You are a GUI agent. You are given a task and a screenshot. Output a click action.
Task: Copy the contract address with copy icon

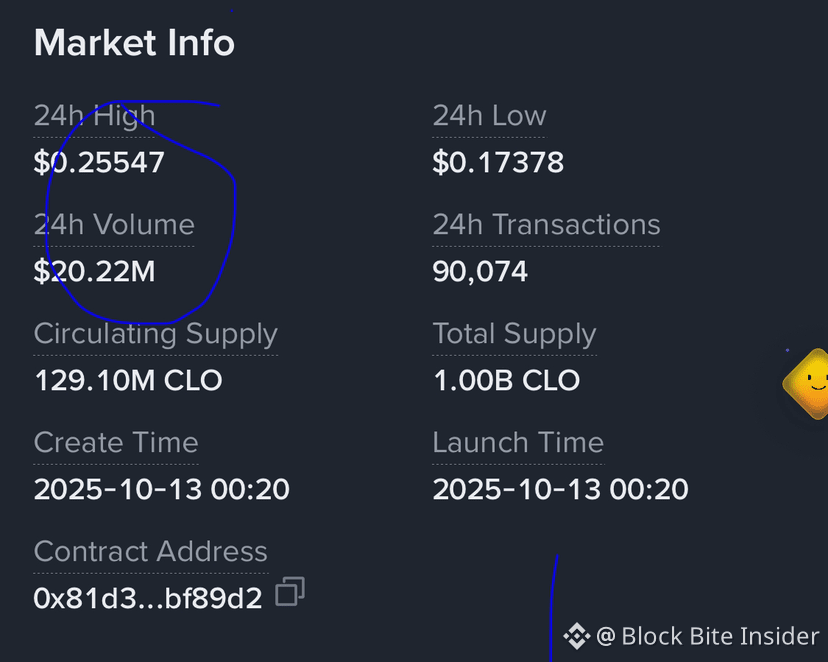point(290,591)
